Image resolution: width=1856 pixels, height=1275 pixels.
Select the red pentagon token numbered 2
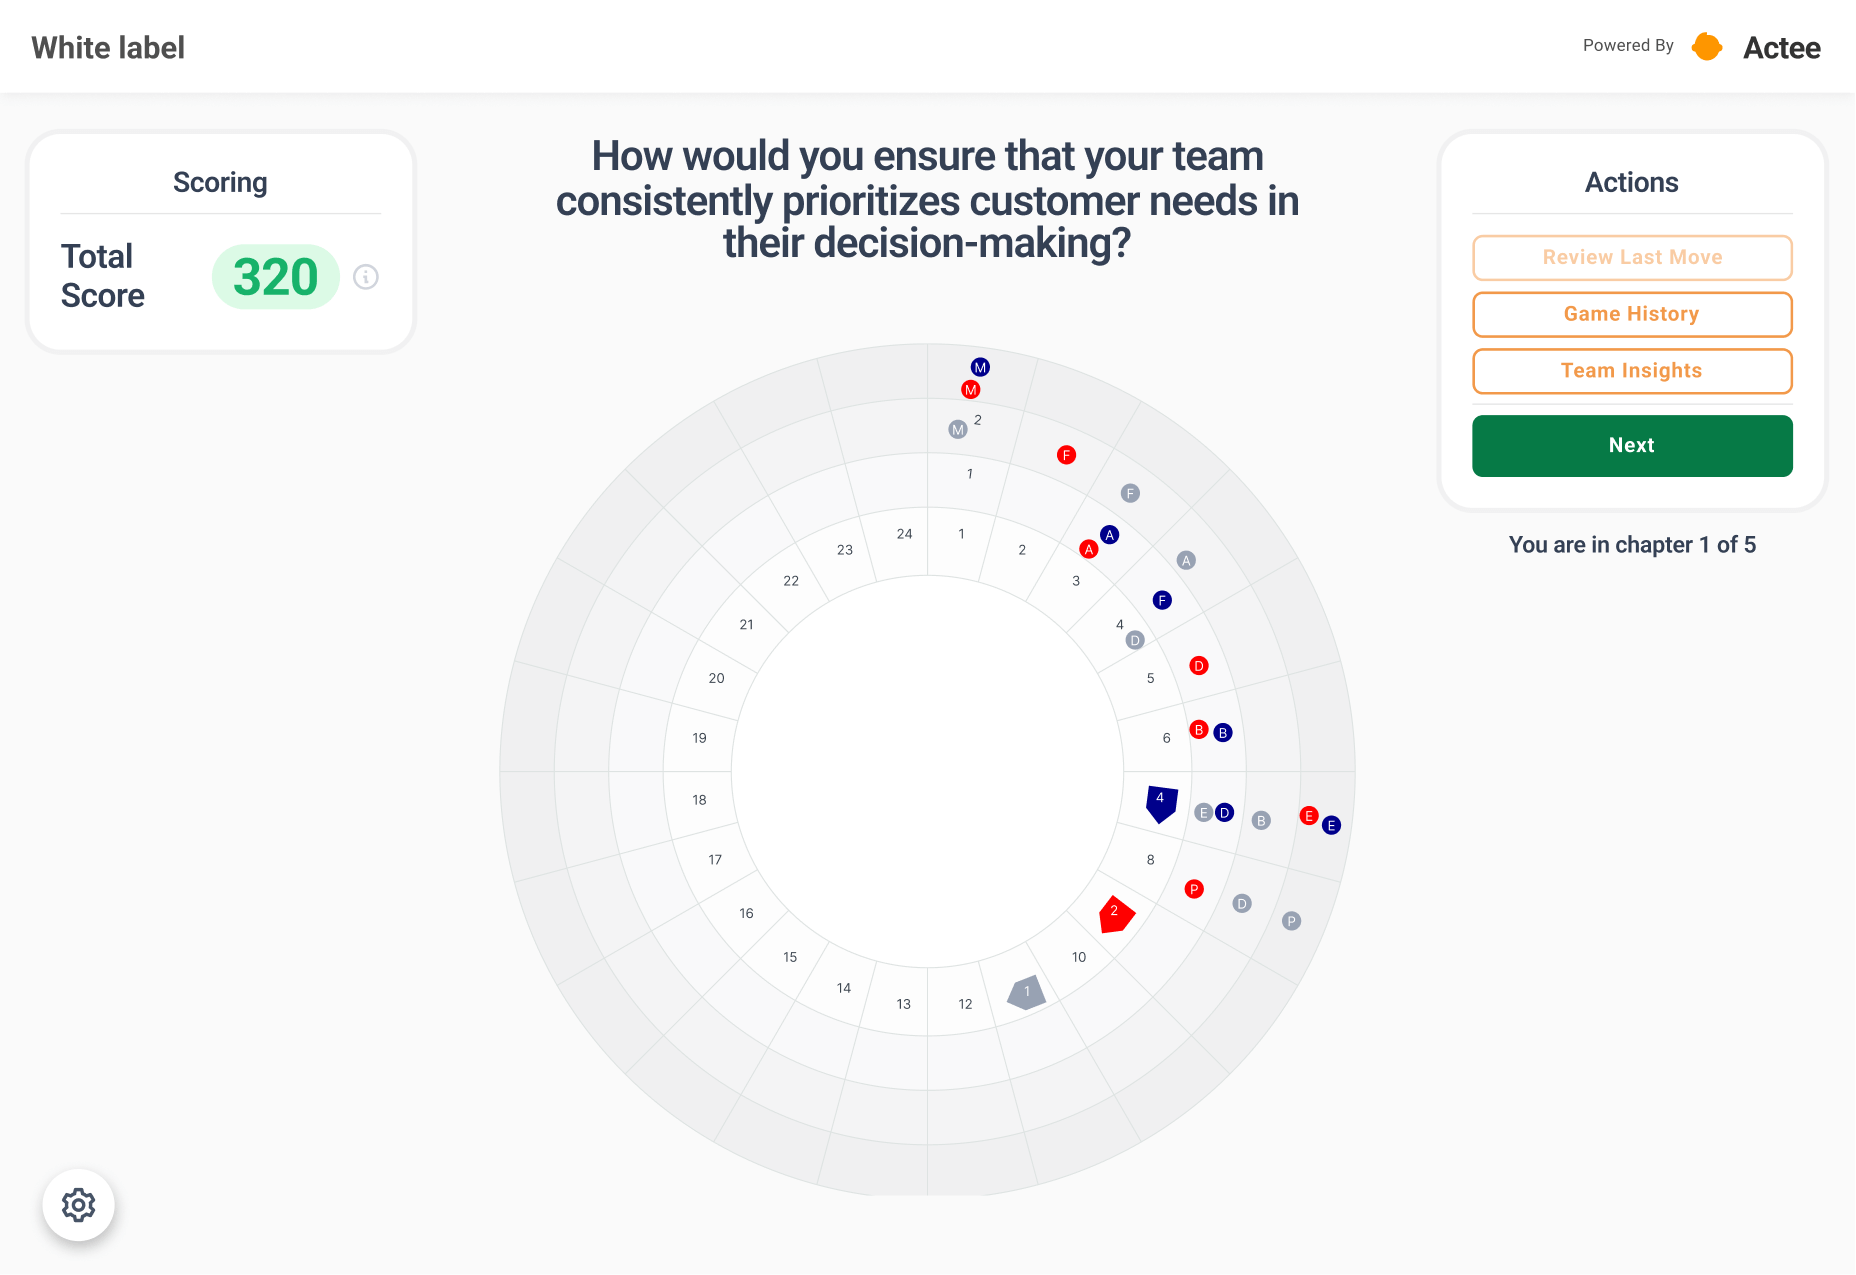click(1115, 914)
